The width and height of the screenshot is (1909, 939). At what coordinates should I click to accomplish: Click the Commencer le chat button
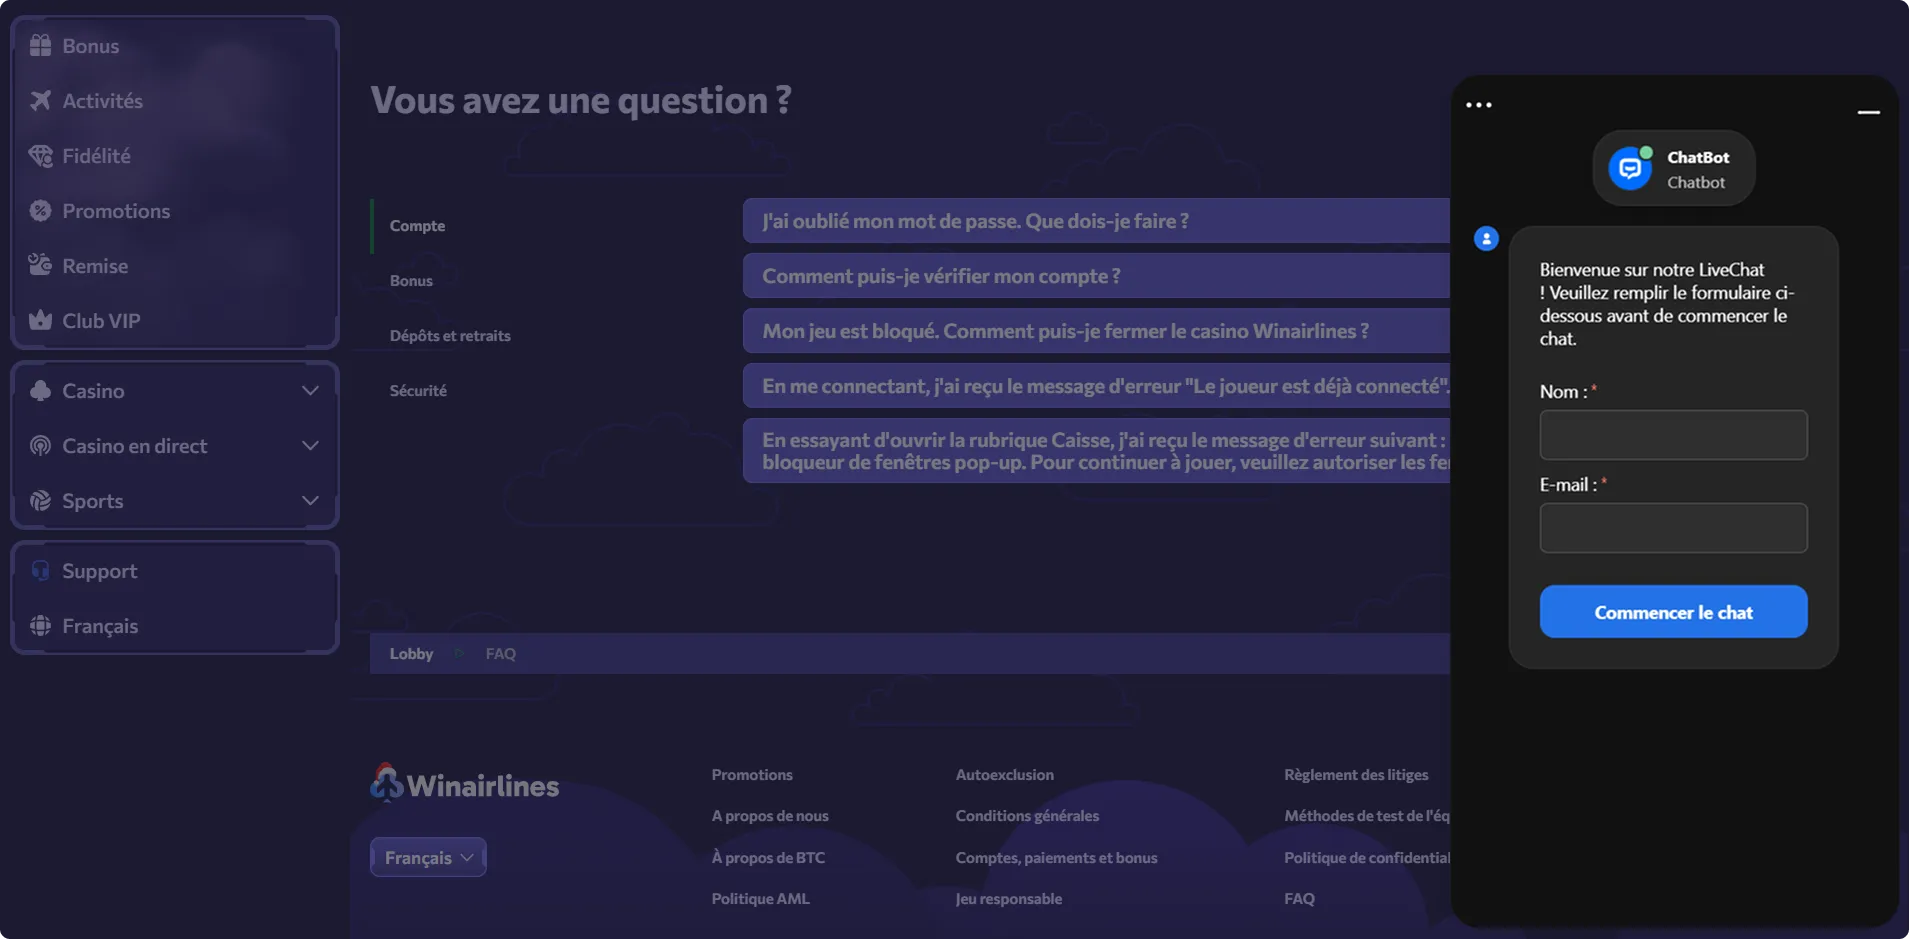1672,611
